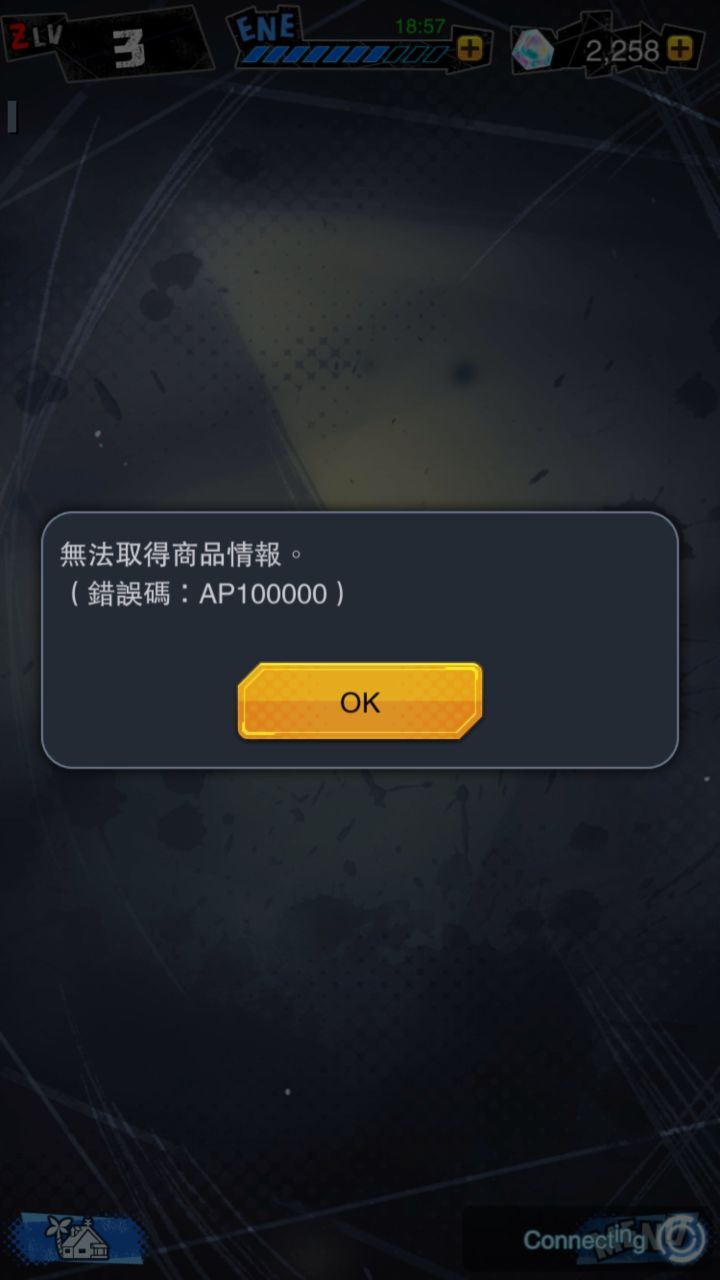Tap the 18:57 energy recovery timer
Screen dimensions: 720x1280
coord(420,27)
